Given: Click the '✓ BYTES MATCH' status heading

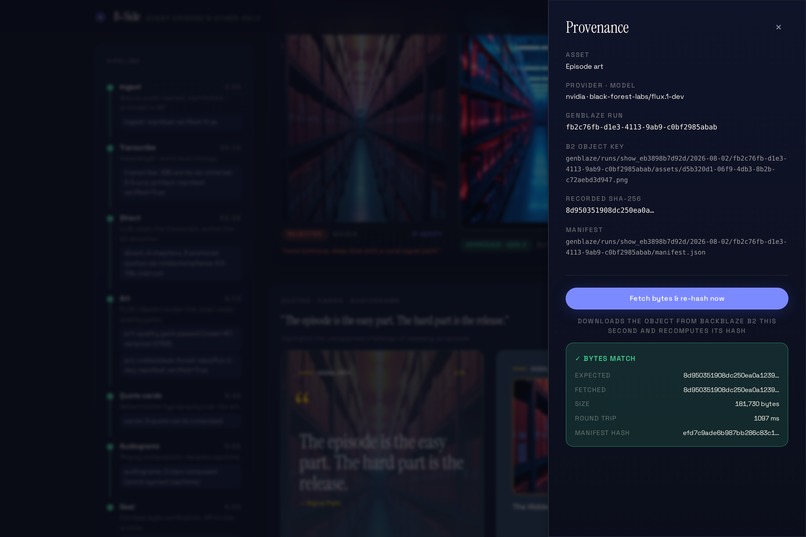Looking at the screenshot, I should coord(605,359).
